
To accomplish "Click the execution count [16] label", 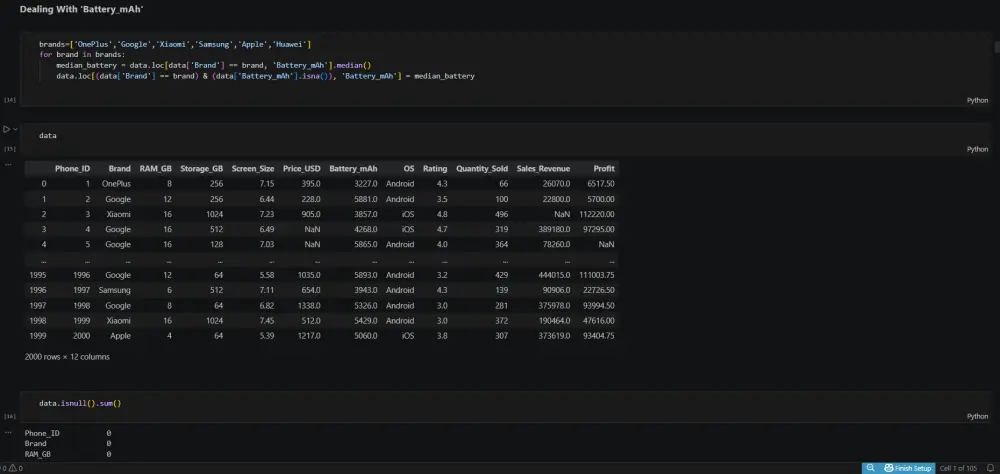I will [x=10, y=416].
